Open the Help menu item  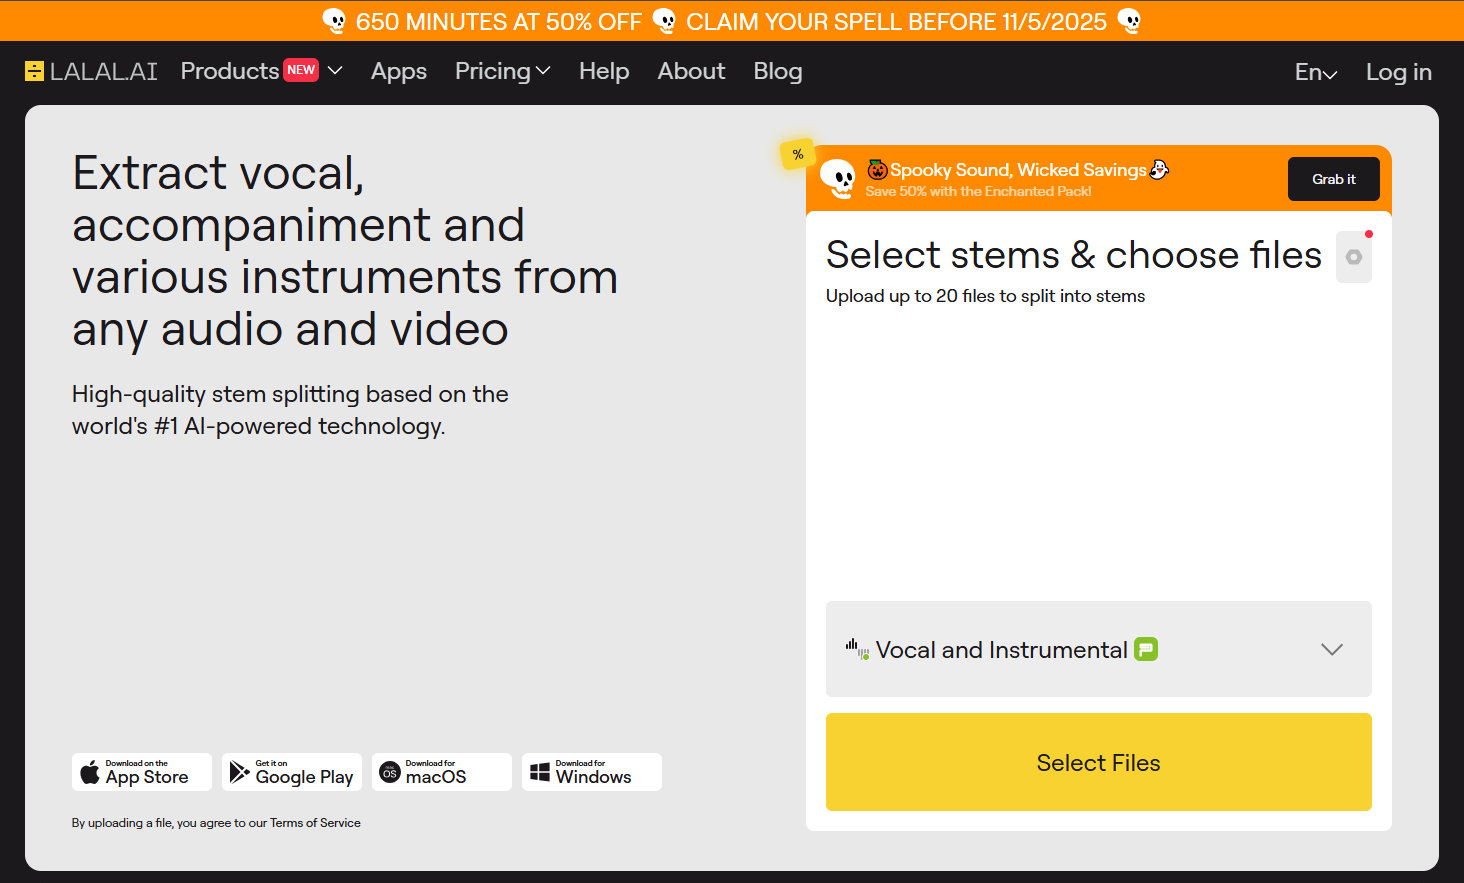point(604,71)
